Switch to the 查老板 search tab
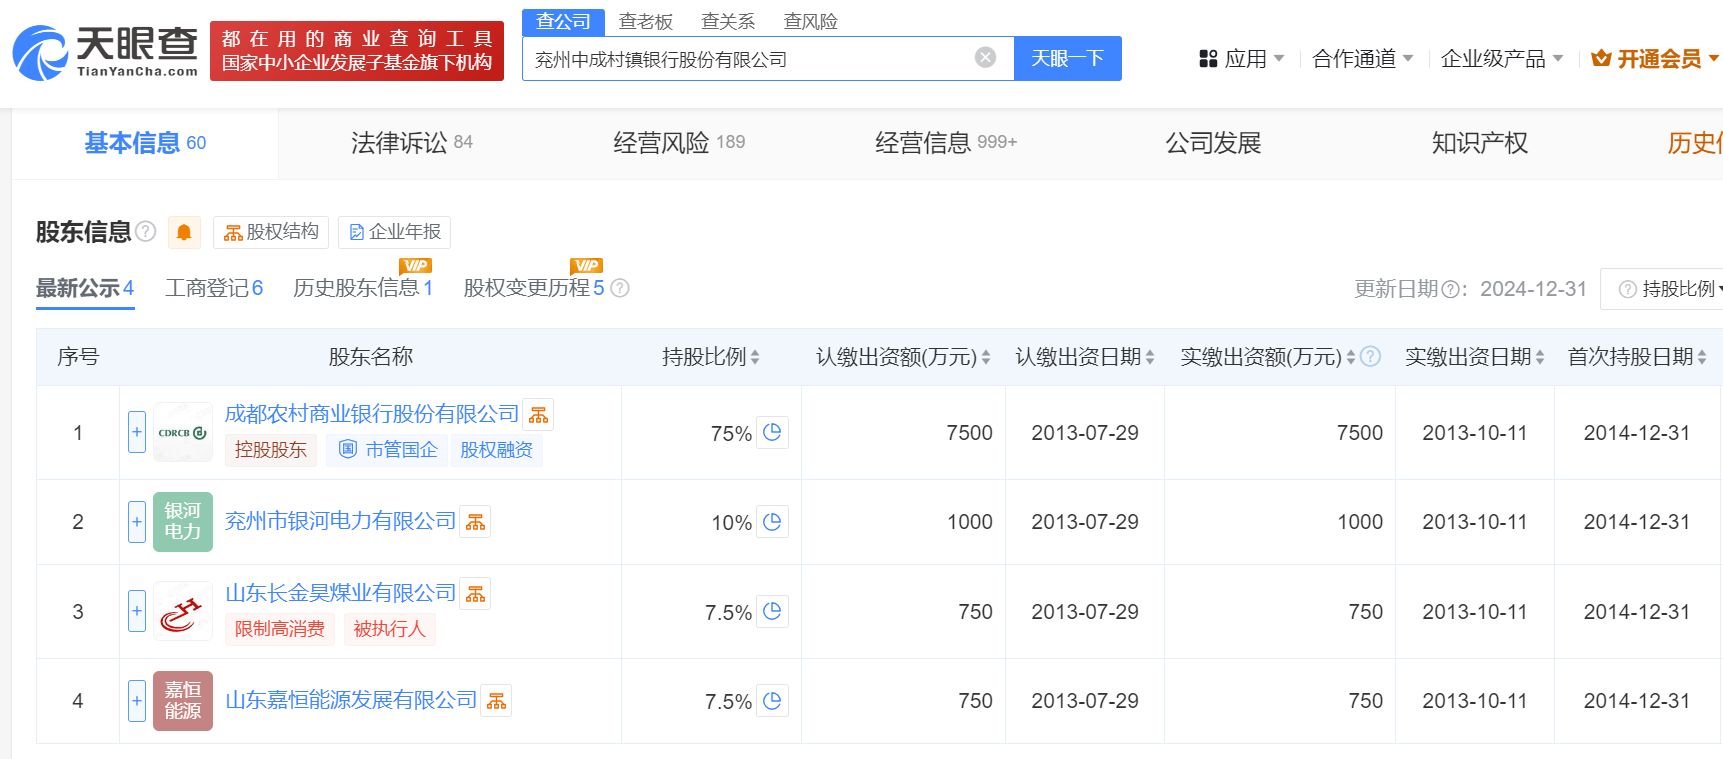The image size is (1723, 759). [x=646, y=21]
